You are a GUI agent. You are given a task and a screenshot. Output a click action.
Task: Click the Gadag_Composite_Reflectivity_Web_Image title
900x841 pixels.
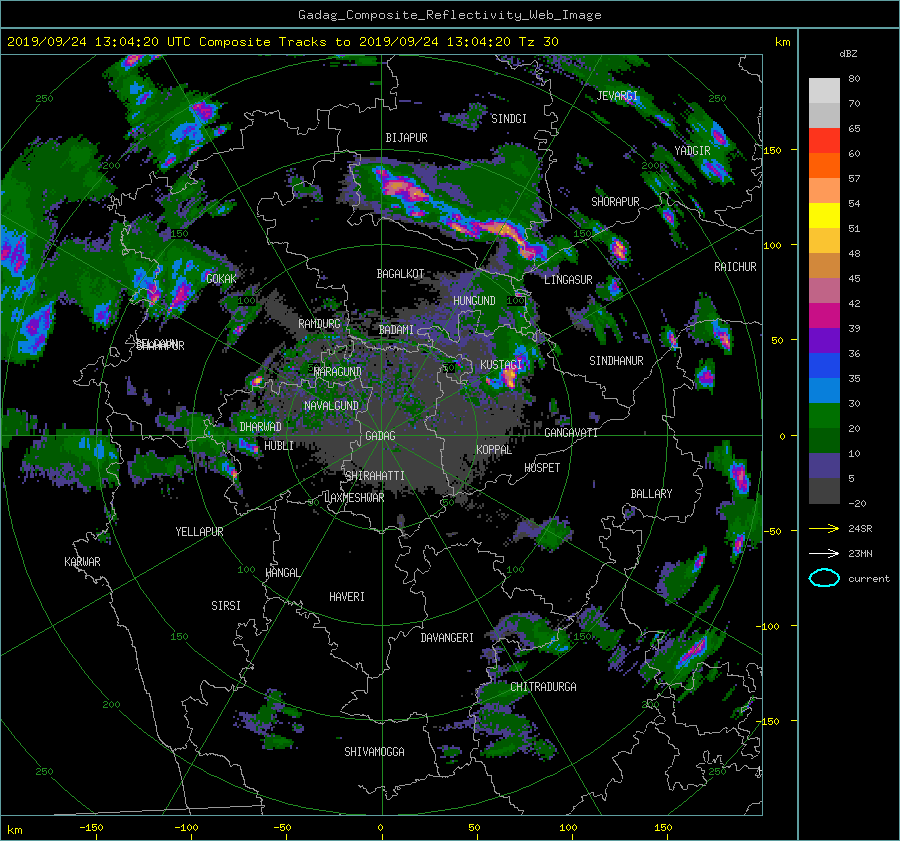(449, 15)
